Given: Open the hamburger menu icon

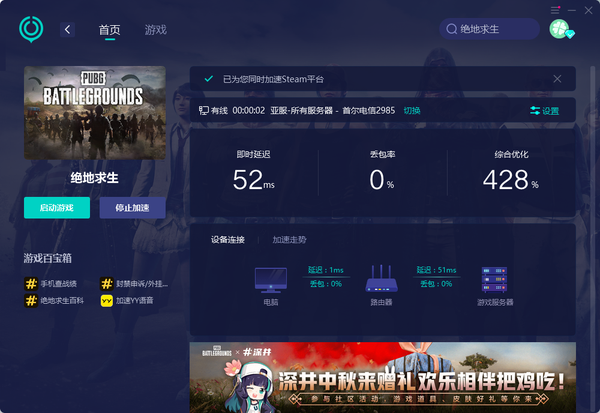Looking at the screenshot, I should pyautogui.click(x=555, y=10).
